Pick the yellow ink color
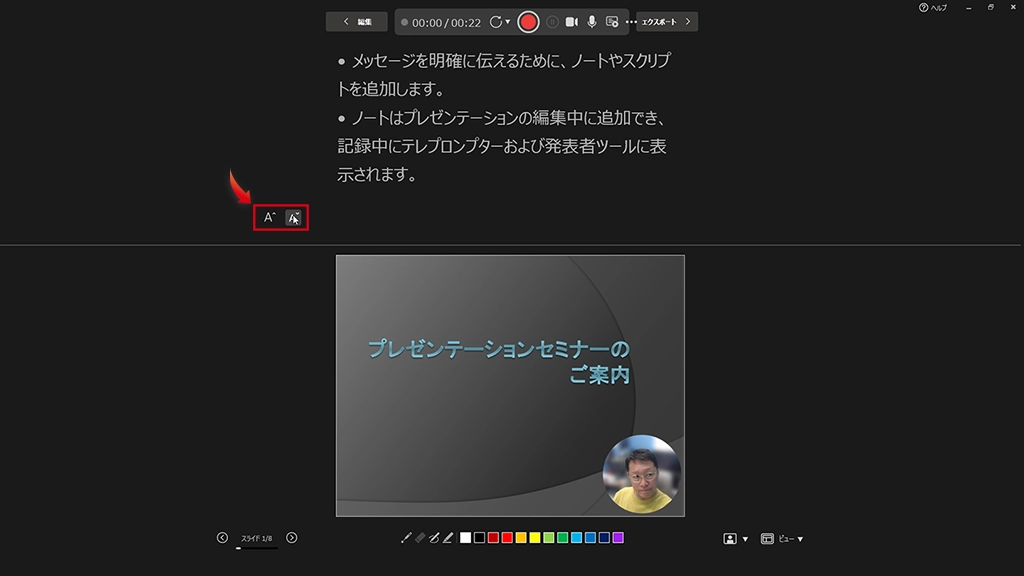Screen dimensions: 1024x576 pyautogui.click(x=535, y=537)
